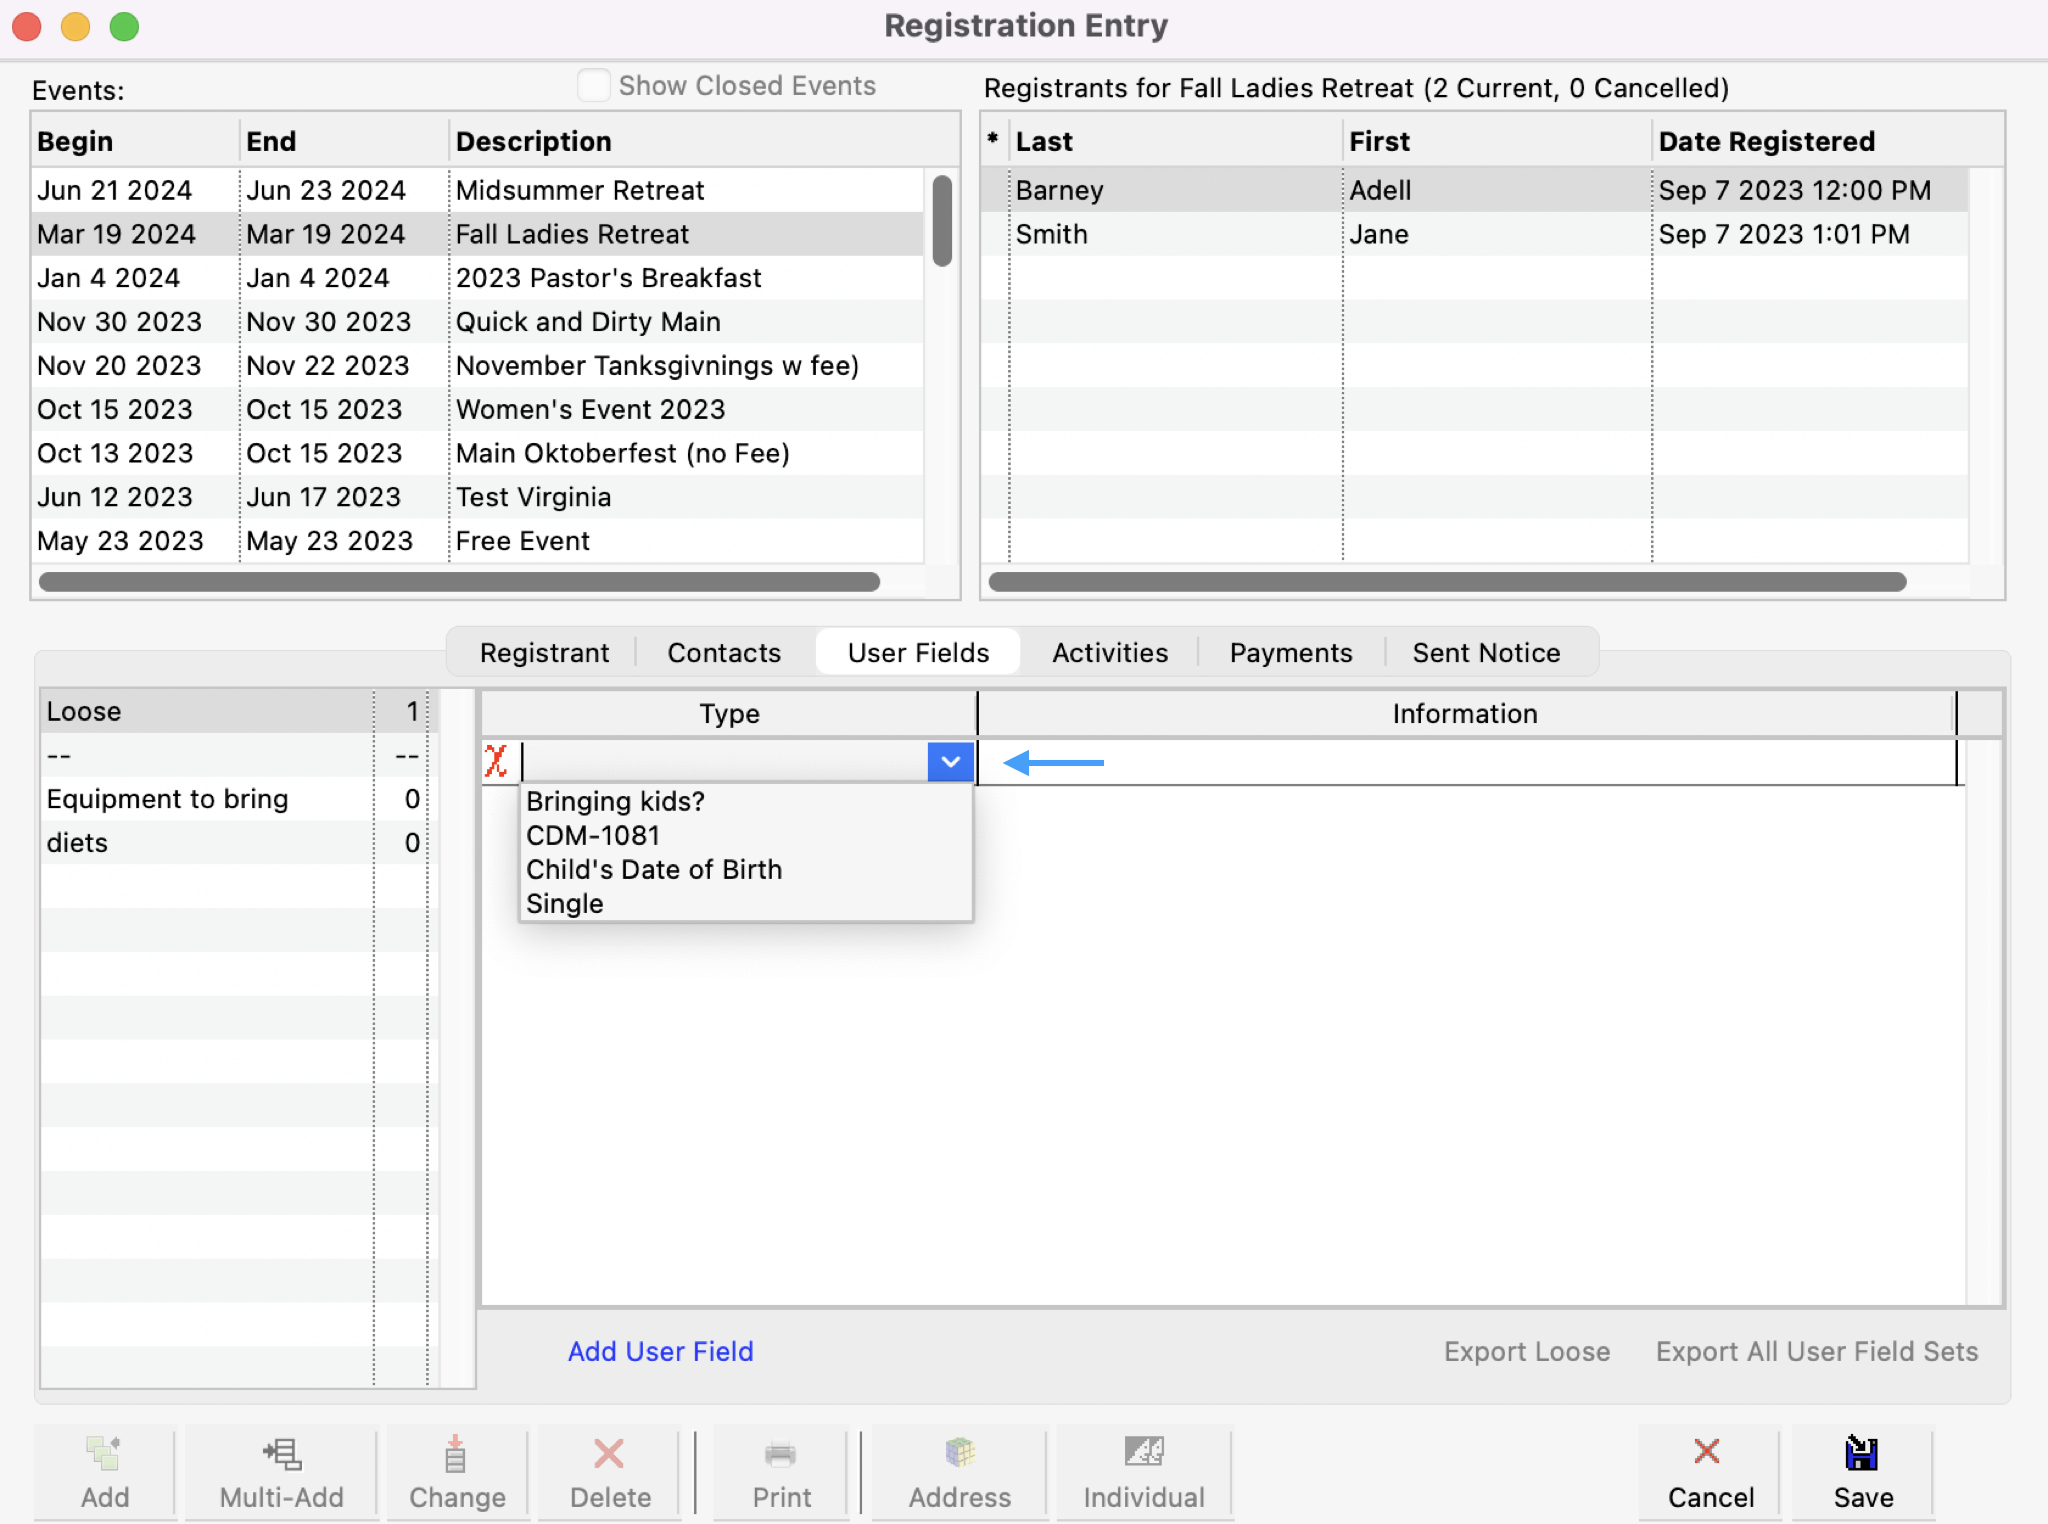Select the Midsummer Retreat event row
Screen dimensions: 2048x1524
click(x=580, y=190)
